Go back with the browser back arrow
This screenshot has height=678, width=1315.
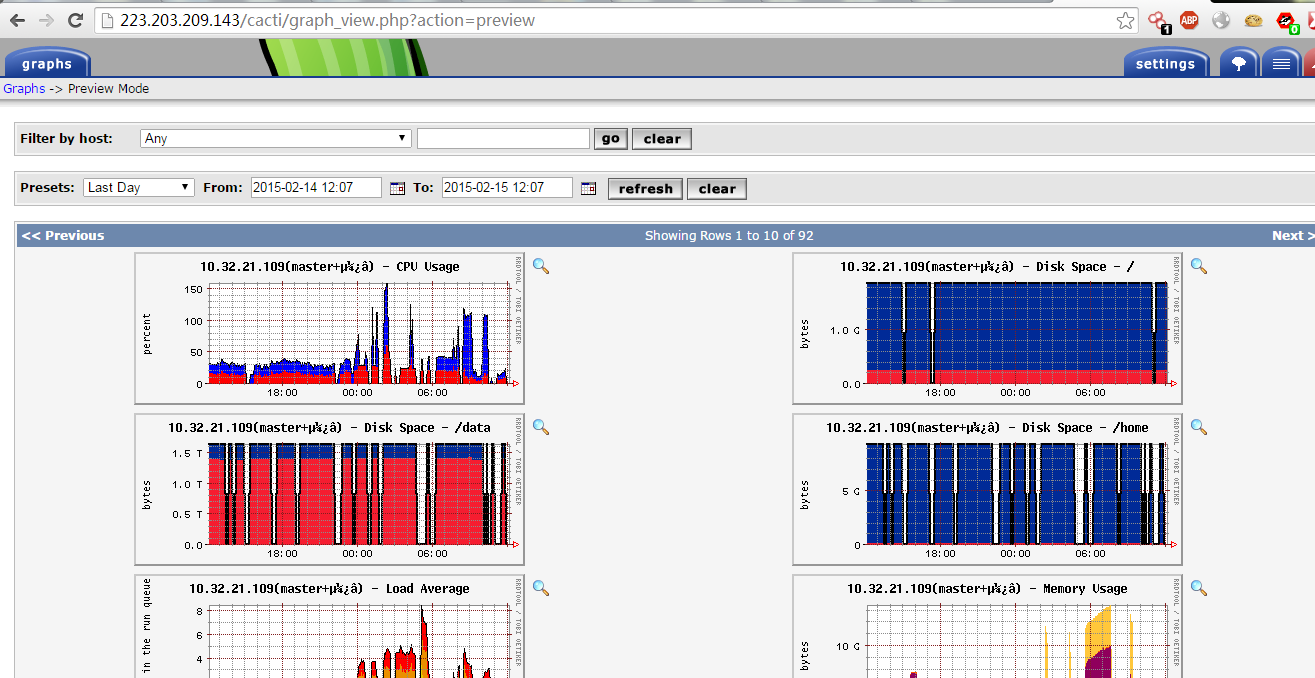[17, 20]
